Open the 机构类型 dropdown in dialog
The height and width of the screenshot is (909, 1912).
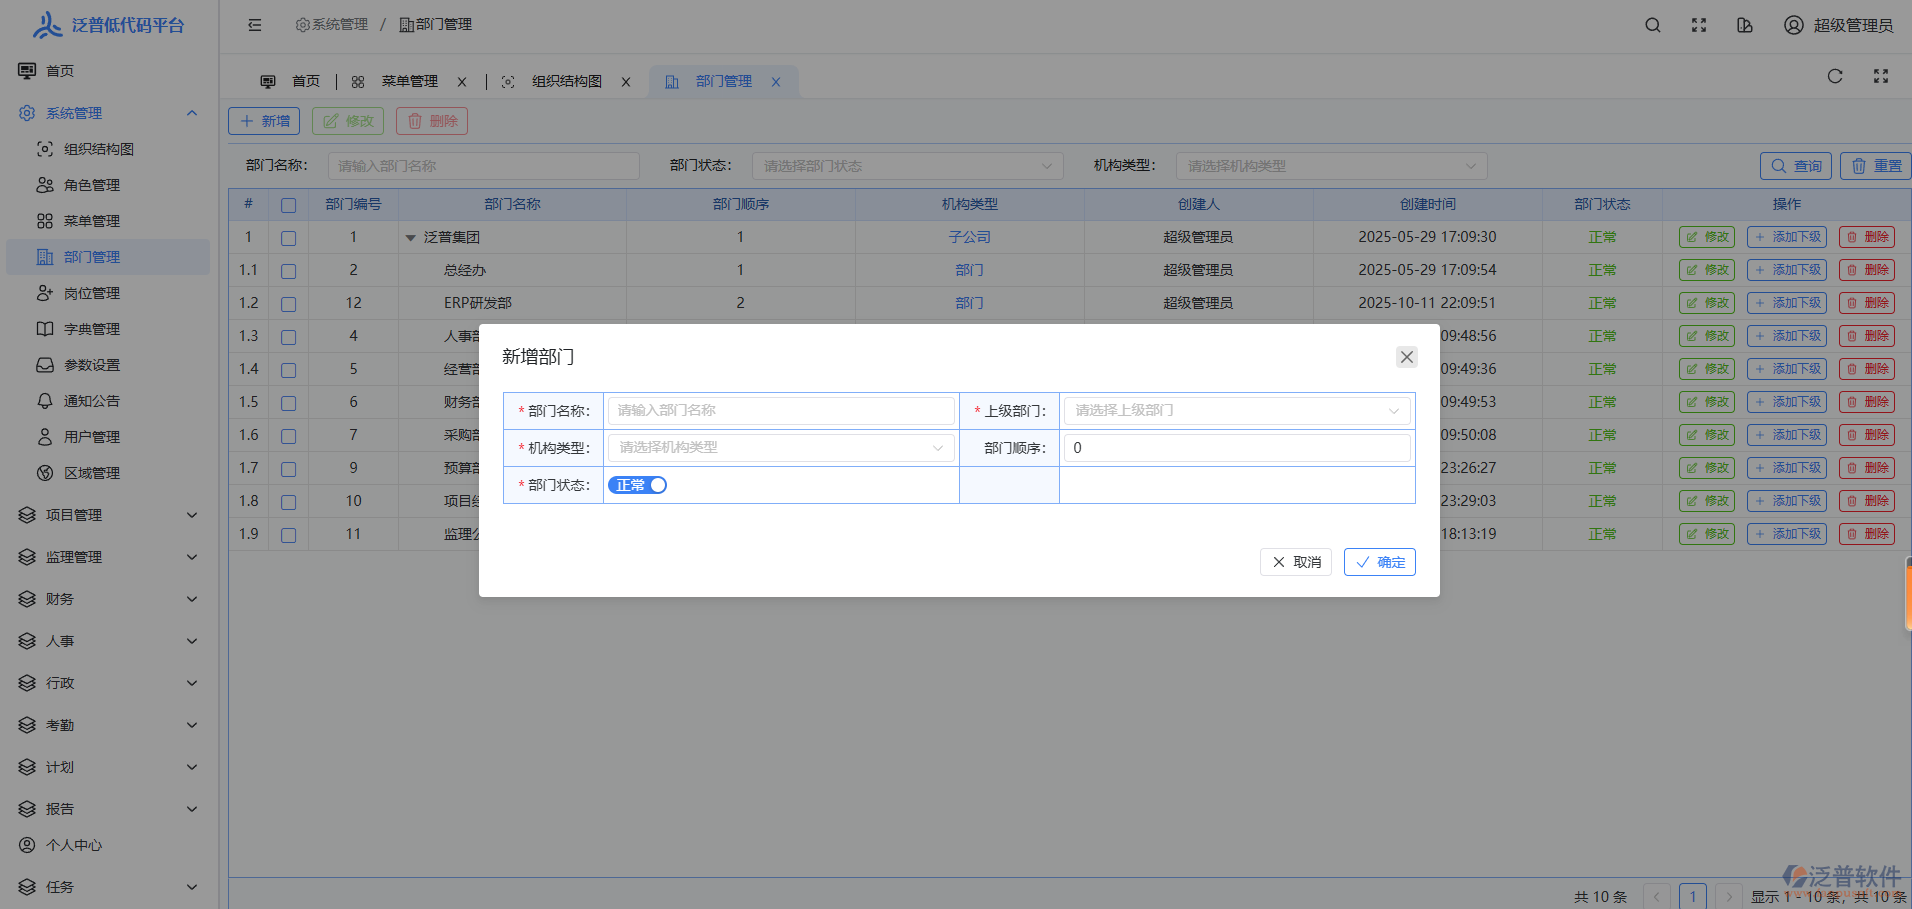780,448
